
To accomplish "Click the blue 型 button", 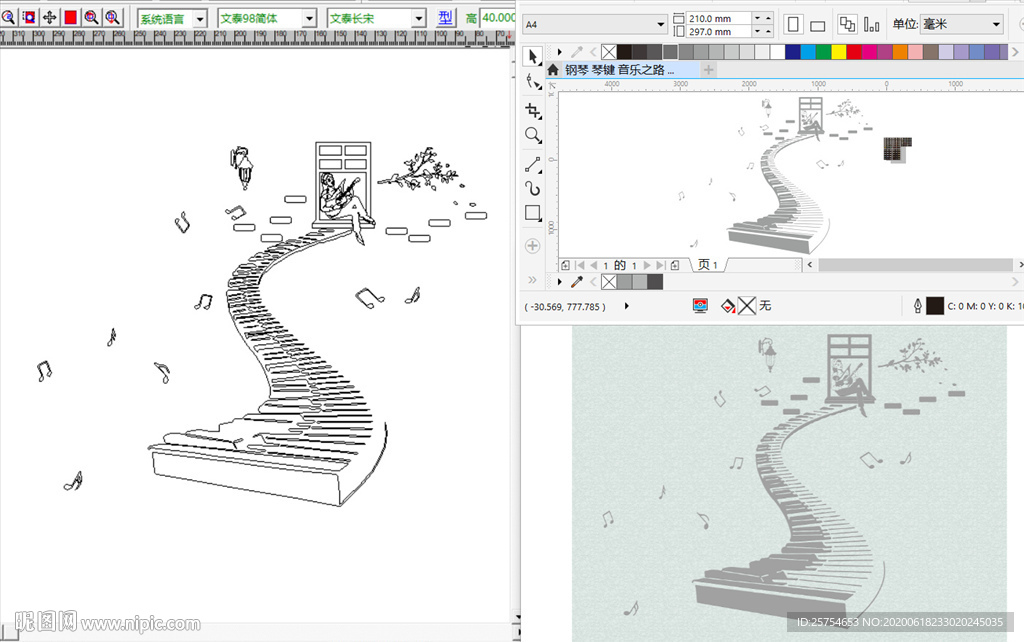I will point(445,18).
